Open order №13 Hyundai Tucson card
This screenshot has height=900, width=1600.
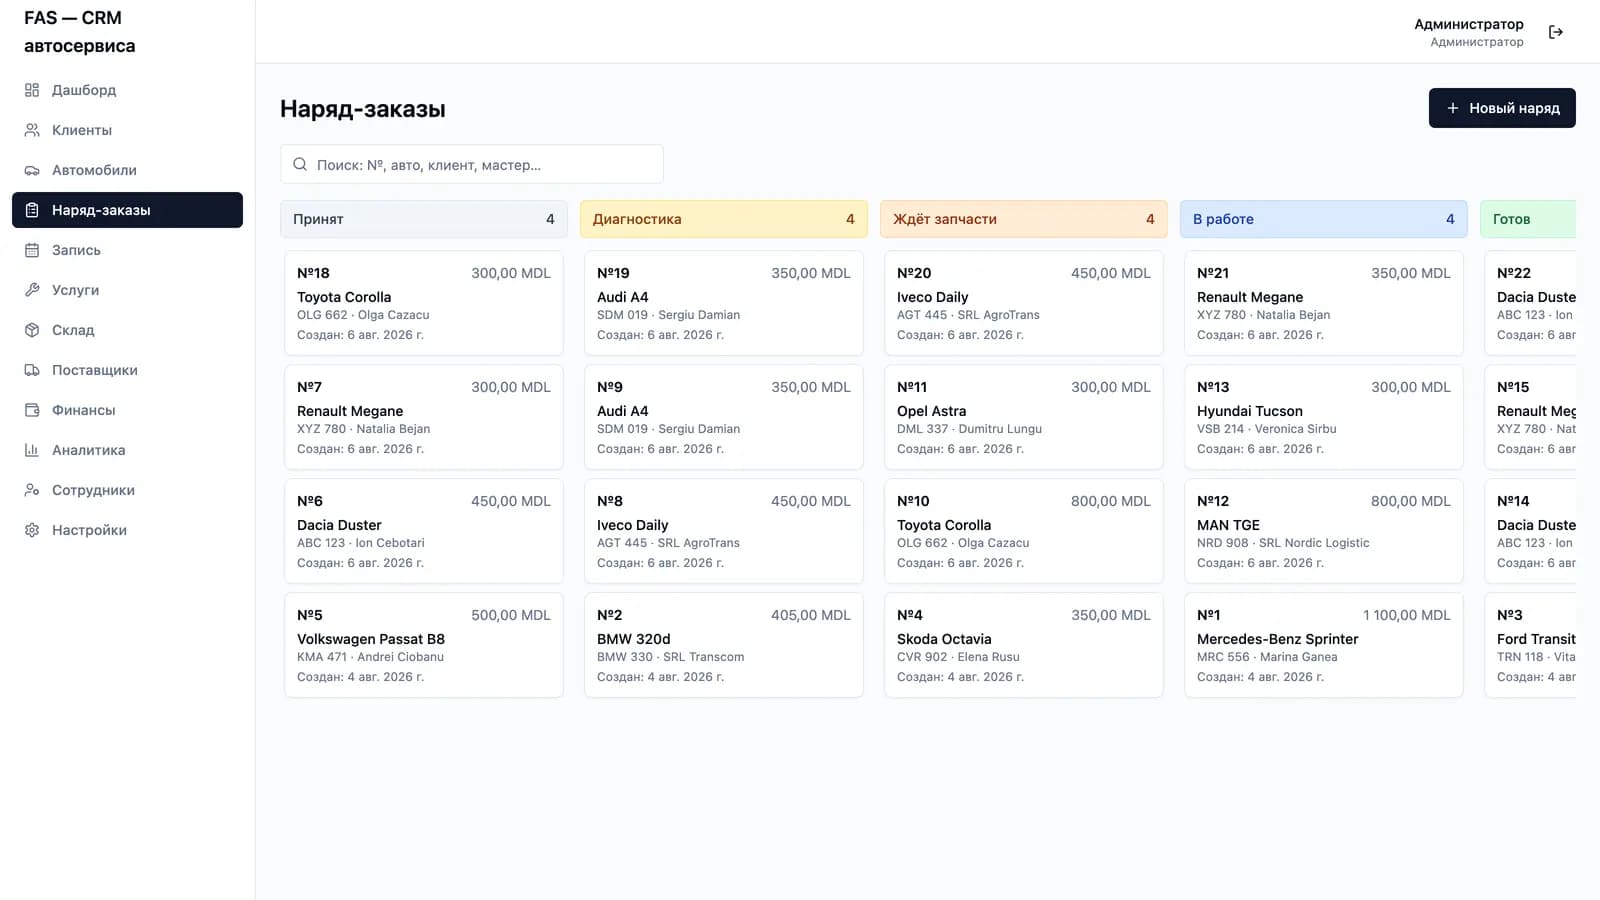pos(1324,417)
